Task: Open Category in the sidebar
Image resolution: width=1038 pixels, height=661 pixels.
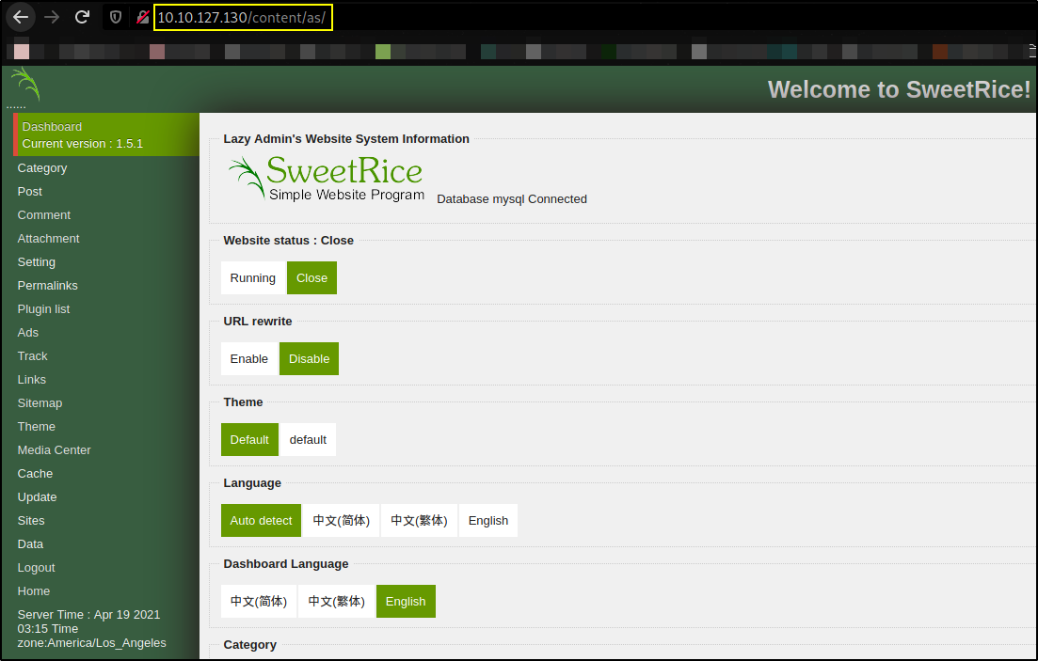Action: pyautogui.click(x=42, y=168)
